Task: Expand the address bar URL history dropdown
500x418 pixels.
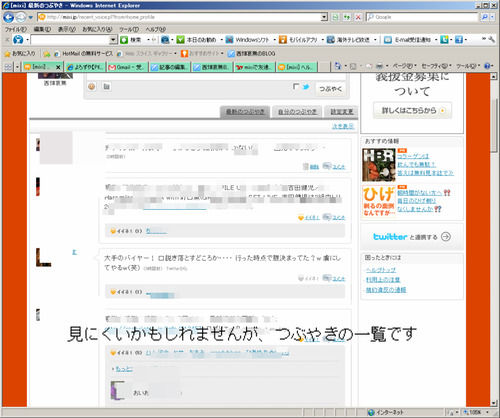Action: coord(324,17)
